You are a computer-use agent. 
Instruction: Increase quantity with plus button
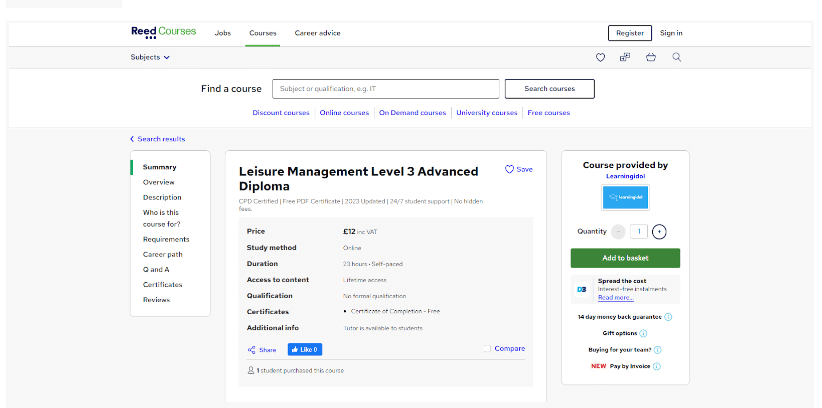pos(659,232)
